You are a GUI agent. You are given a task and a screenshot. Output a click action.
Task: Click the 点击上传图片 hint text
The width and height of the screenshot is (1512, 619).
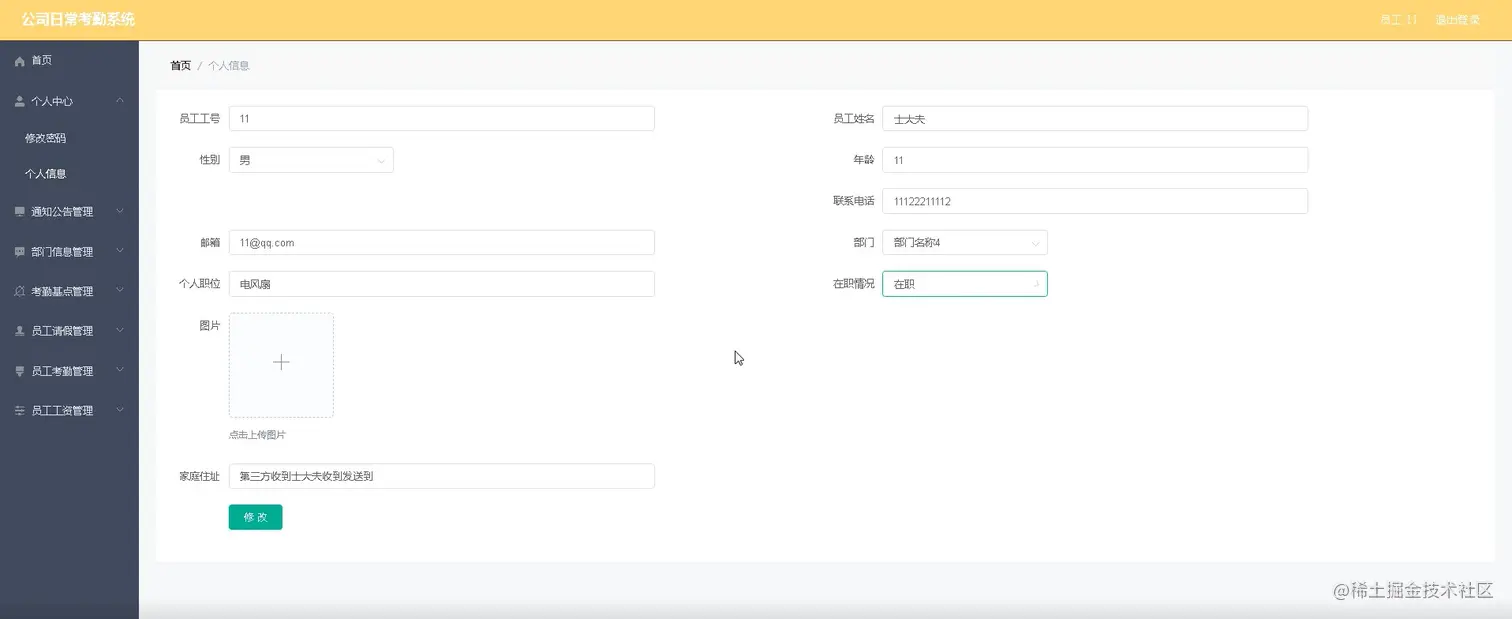(x=257, y=435)
